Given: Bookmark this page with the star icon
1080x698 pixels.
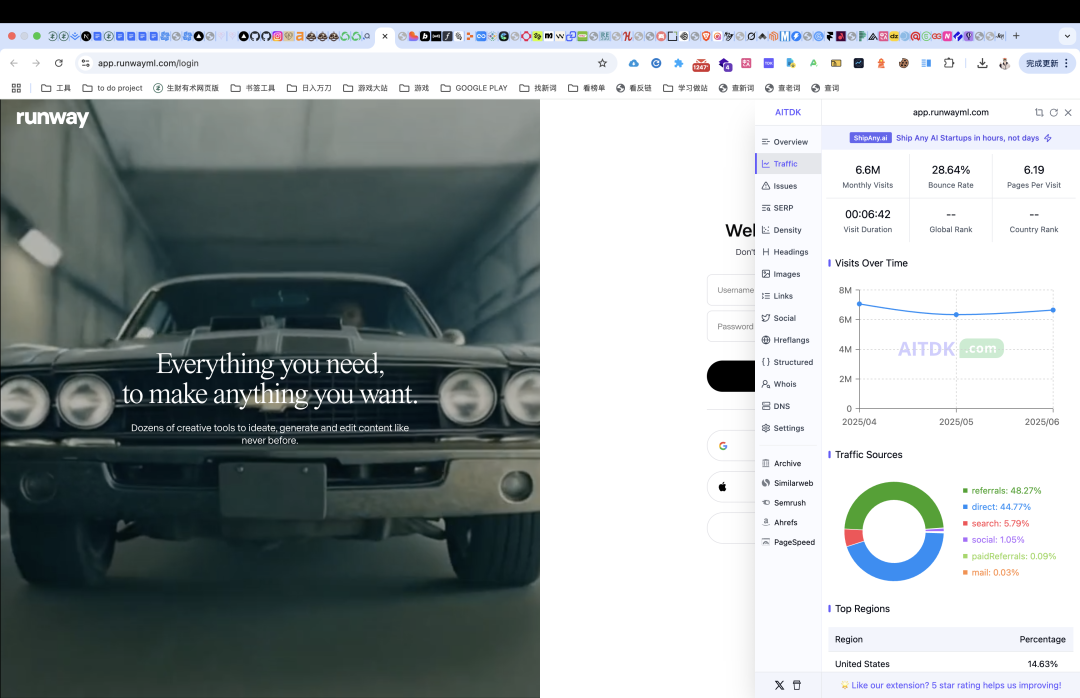Looking at the screenshot, I should (603, 63).
